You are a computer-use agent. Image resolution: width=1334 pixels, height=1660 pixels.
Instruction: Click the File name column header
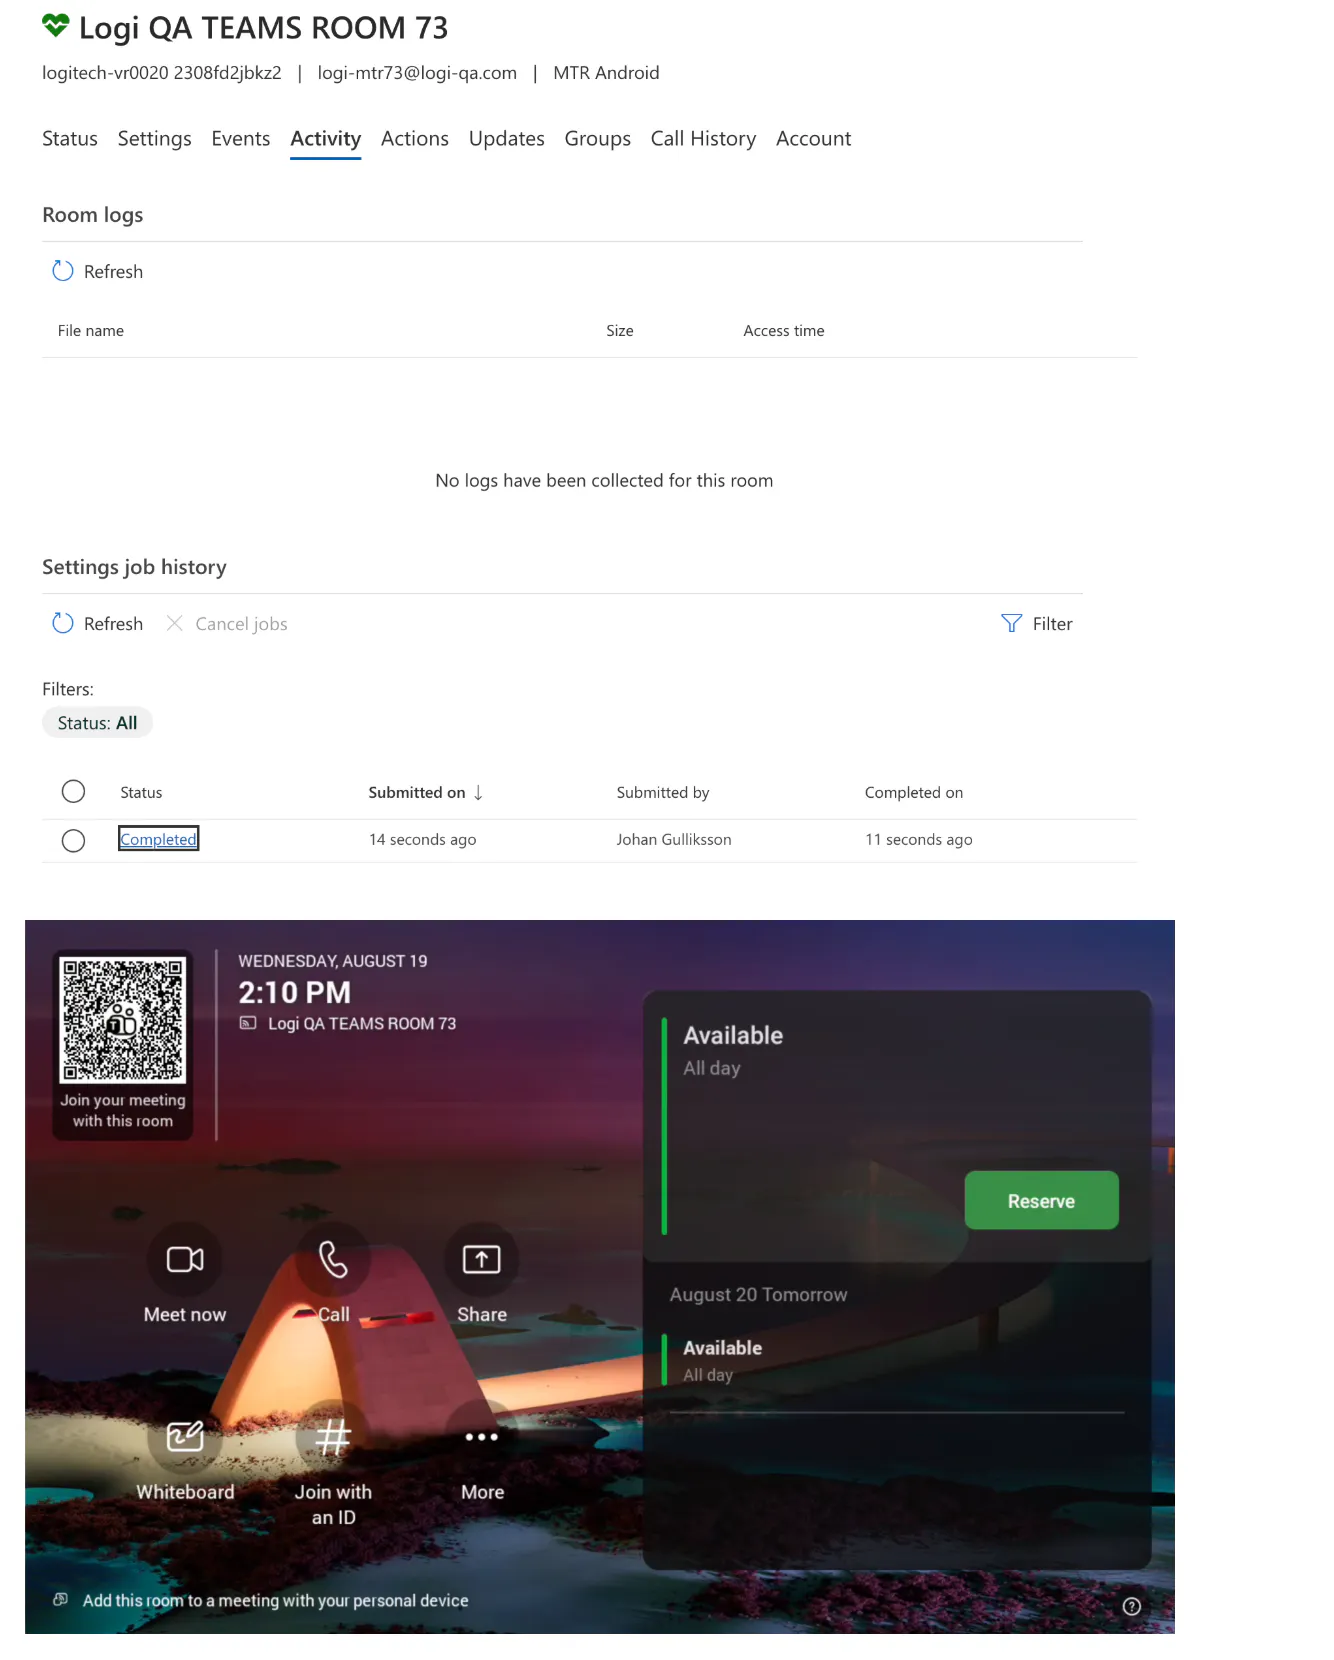[x=91, y=331]
